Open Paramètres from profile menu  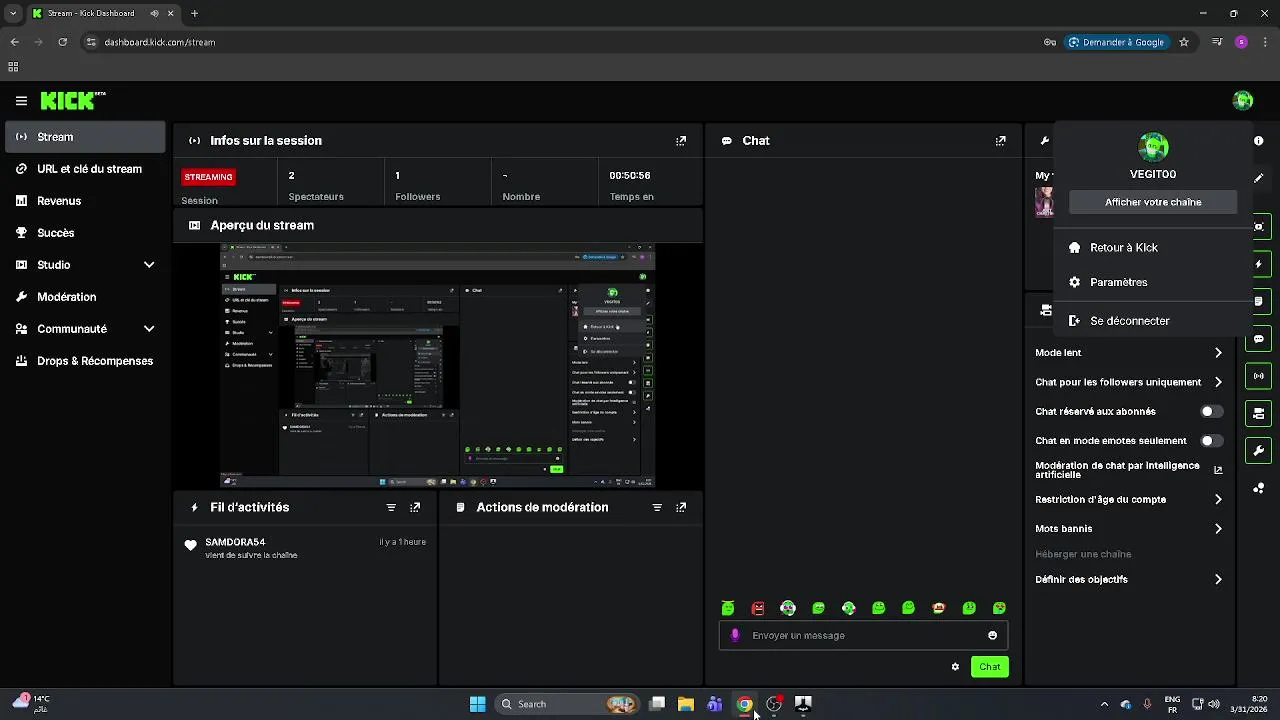1153,282
